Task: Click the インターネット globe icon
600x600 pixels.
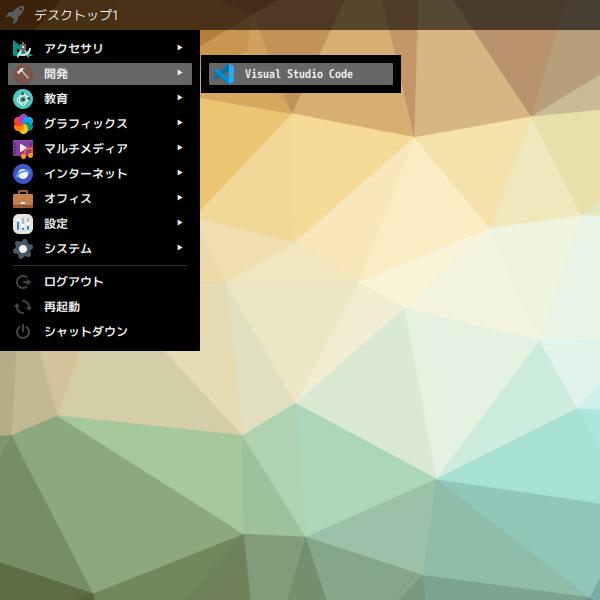Action: pyautogui.click(x=23, y=174)
